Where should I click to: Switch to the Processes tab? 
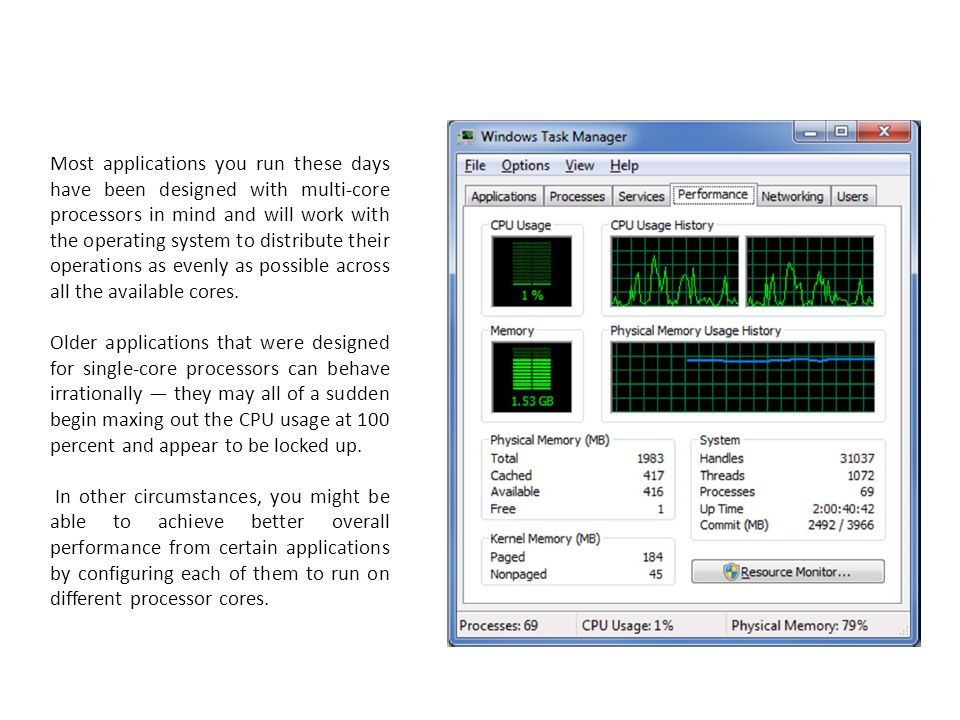pos(577,197)
